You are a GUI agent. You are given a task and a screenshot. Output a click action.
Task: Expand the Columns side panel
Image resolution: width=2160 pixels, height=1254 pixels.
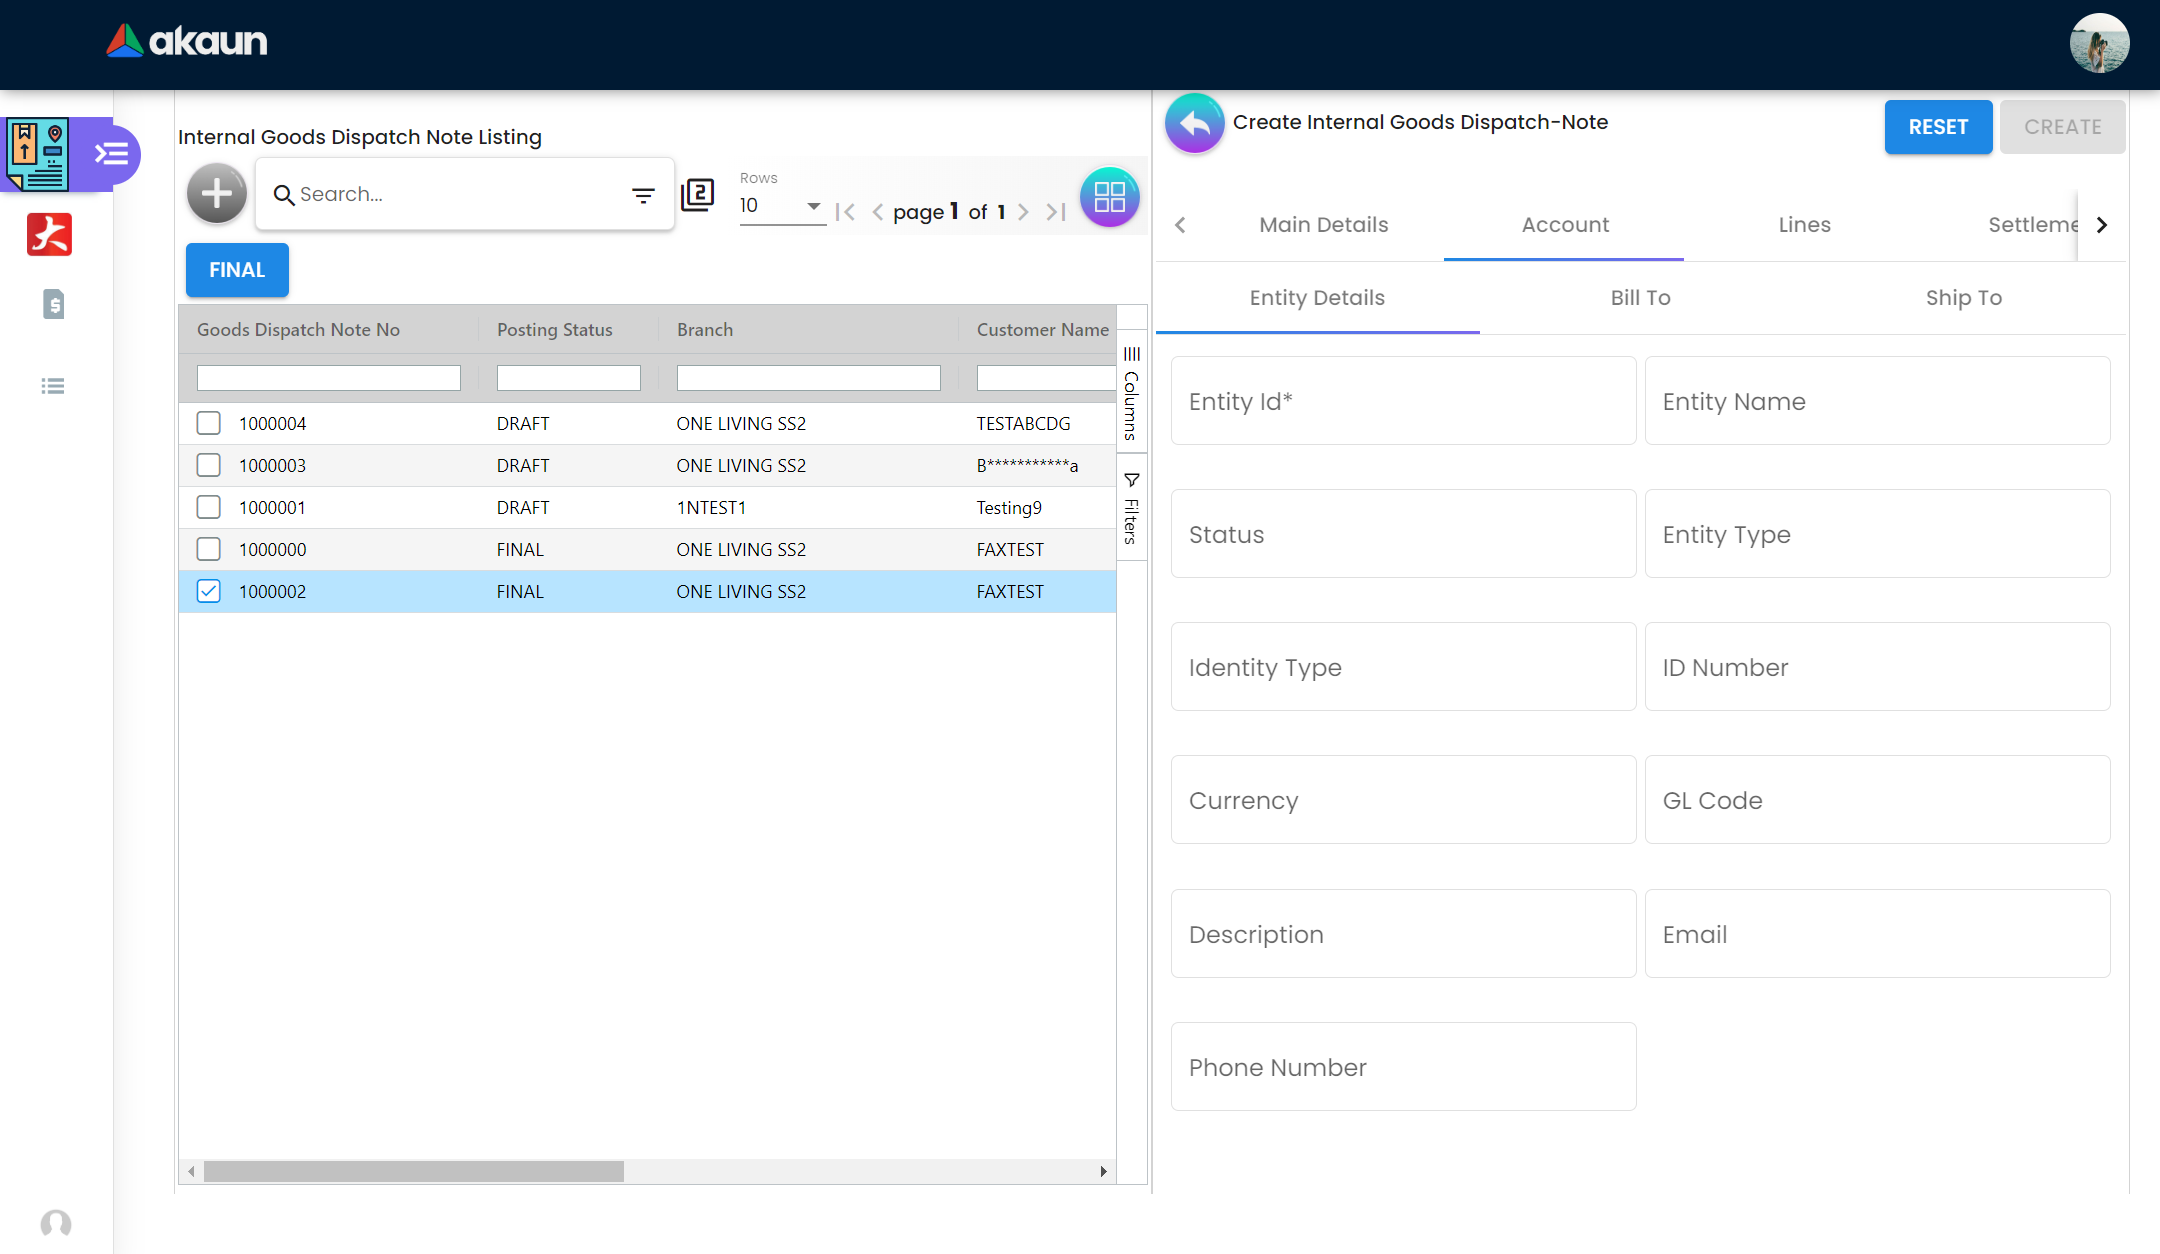pyautogui.click(x=1131, y=394)
